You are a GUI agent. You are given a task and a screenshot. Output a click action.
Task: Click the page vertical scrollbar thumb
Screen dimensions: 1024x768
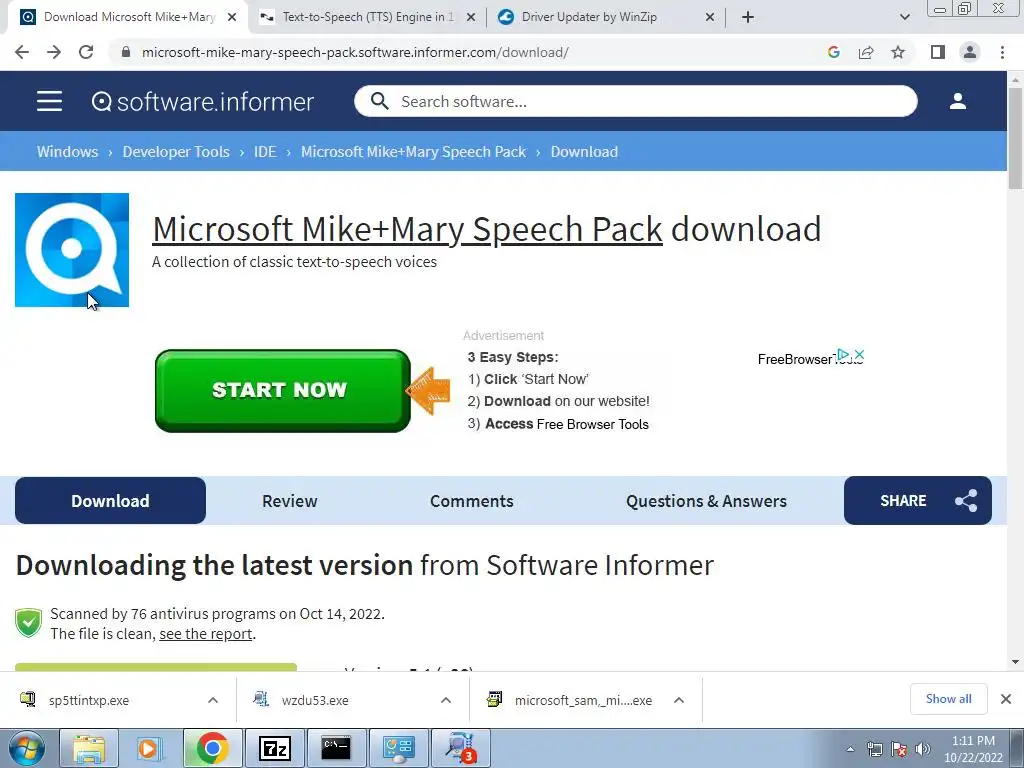(1015, 138)
